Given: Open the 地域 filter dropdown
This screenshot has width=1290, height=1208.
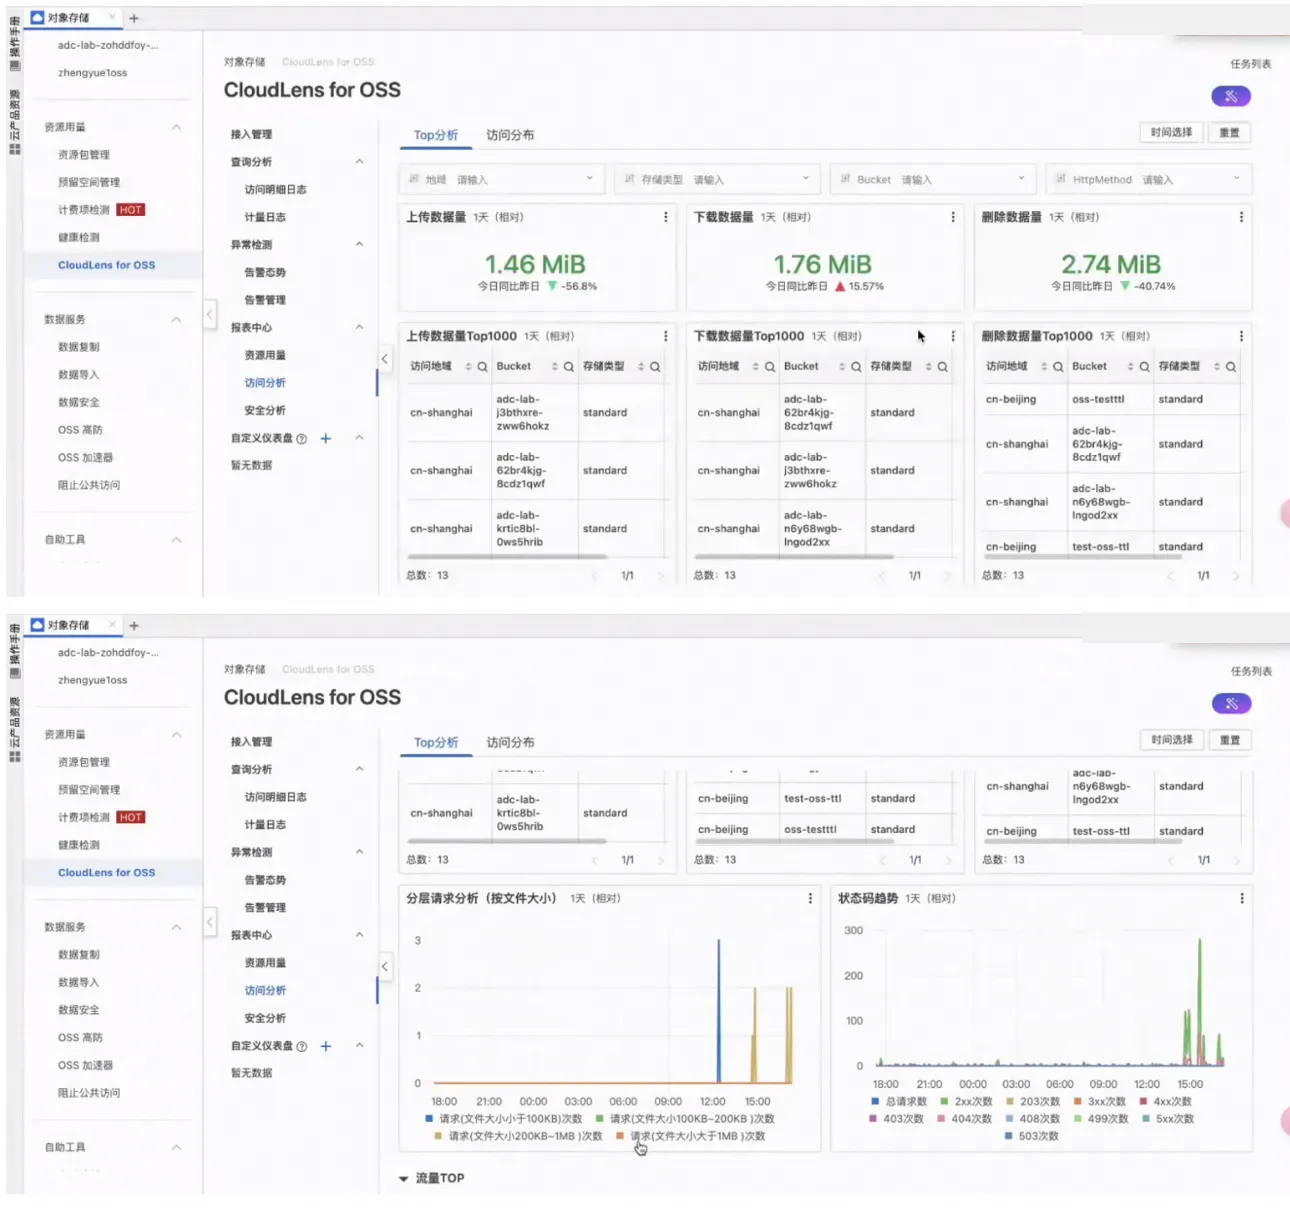Looking at the screenshot, I should pos(502,180).
